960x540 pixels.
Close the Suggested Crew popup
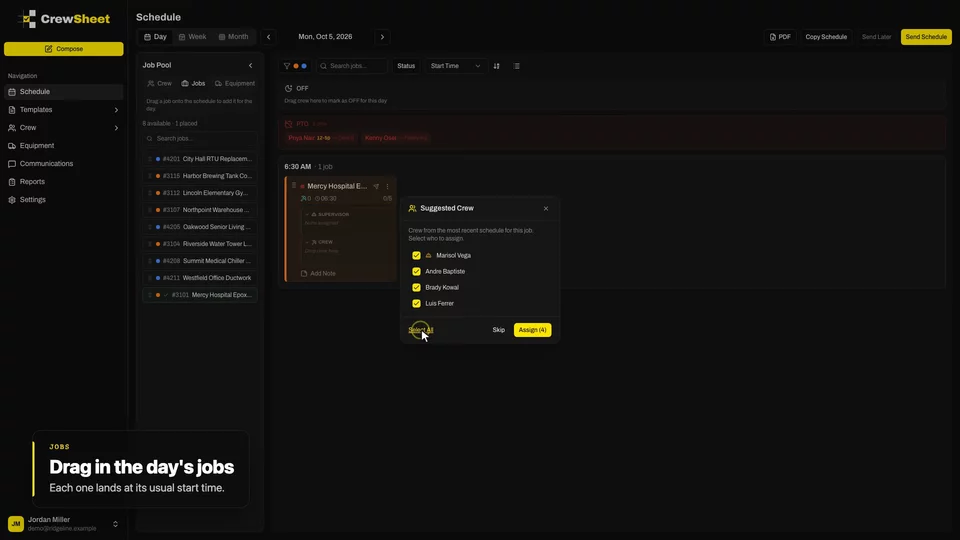(546, 209)
